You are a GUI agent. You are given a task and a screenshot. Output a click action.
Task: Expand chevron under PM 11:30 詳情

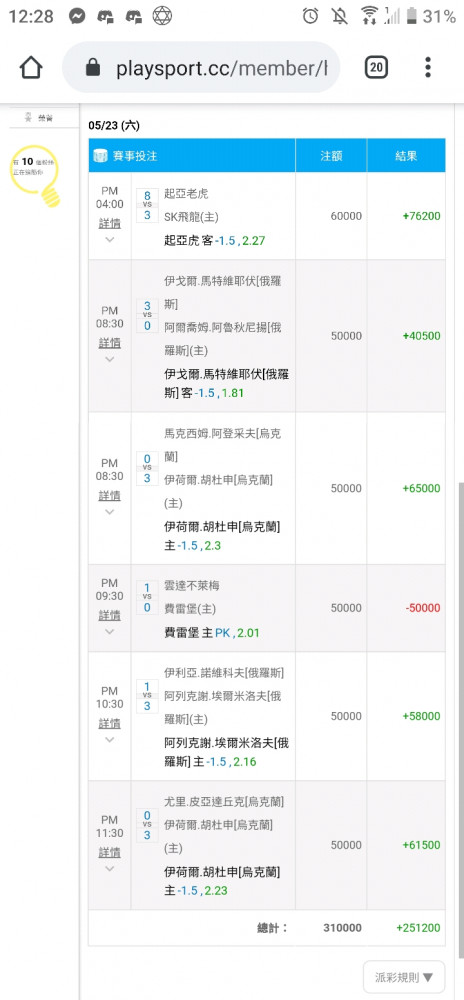(110, 869)
